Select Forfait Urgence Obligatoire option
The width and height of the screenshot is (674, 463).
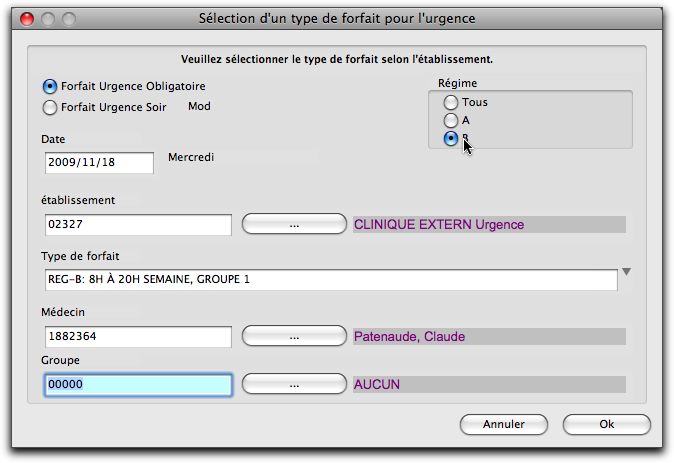[x=50, y=86]
